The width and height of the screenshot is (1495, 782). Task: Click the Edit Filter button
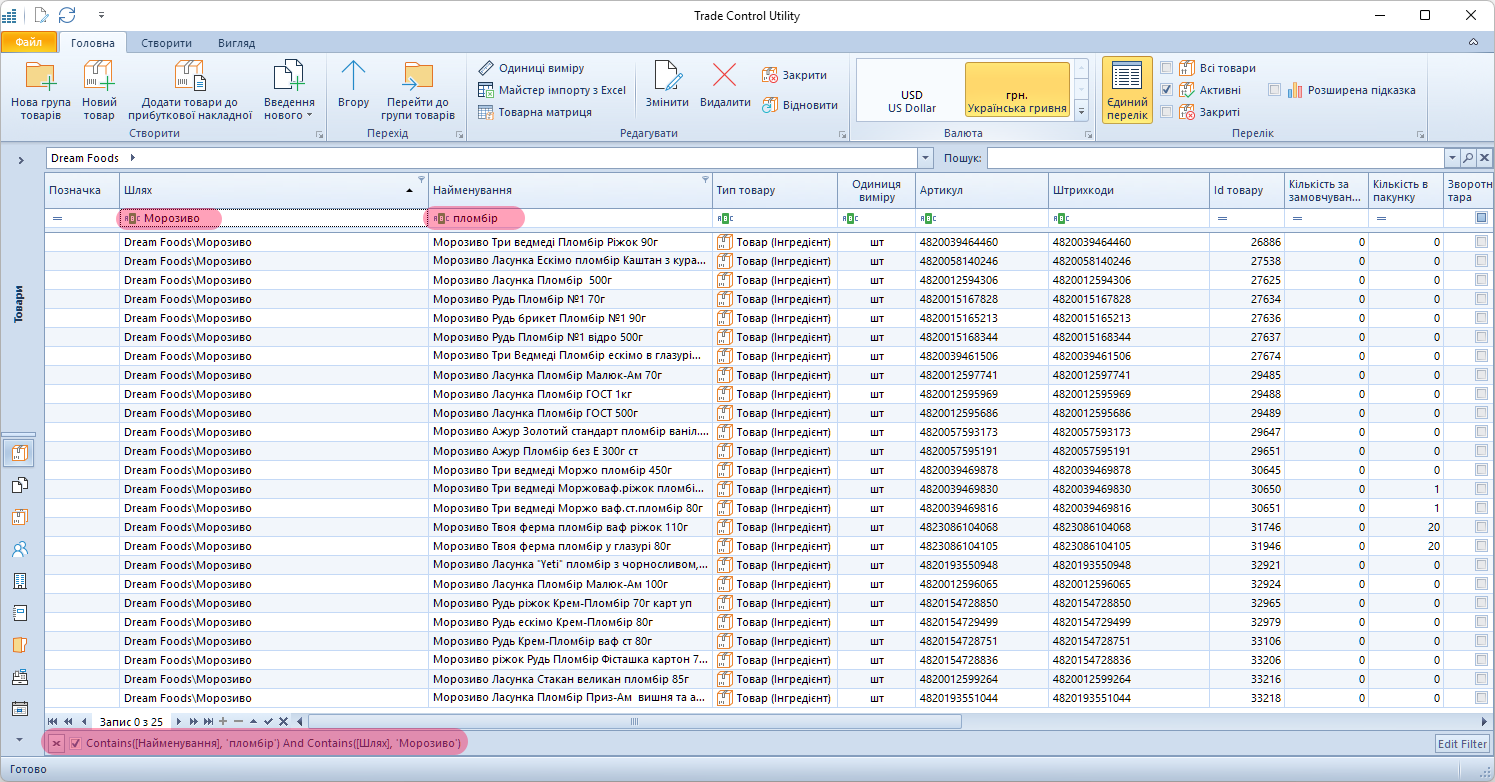(1462, 743)
